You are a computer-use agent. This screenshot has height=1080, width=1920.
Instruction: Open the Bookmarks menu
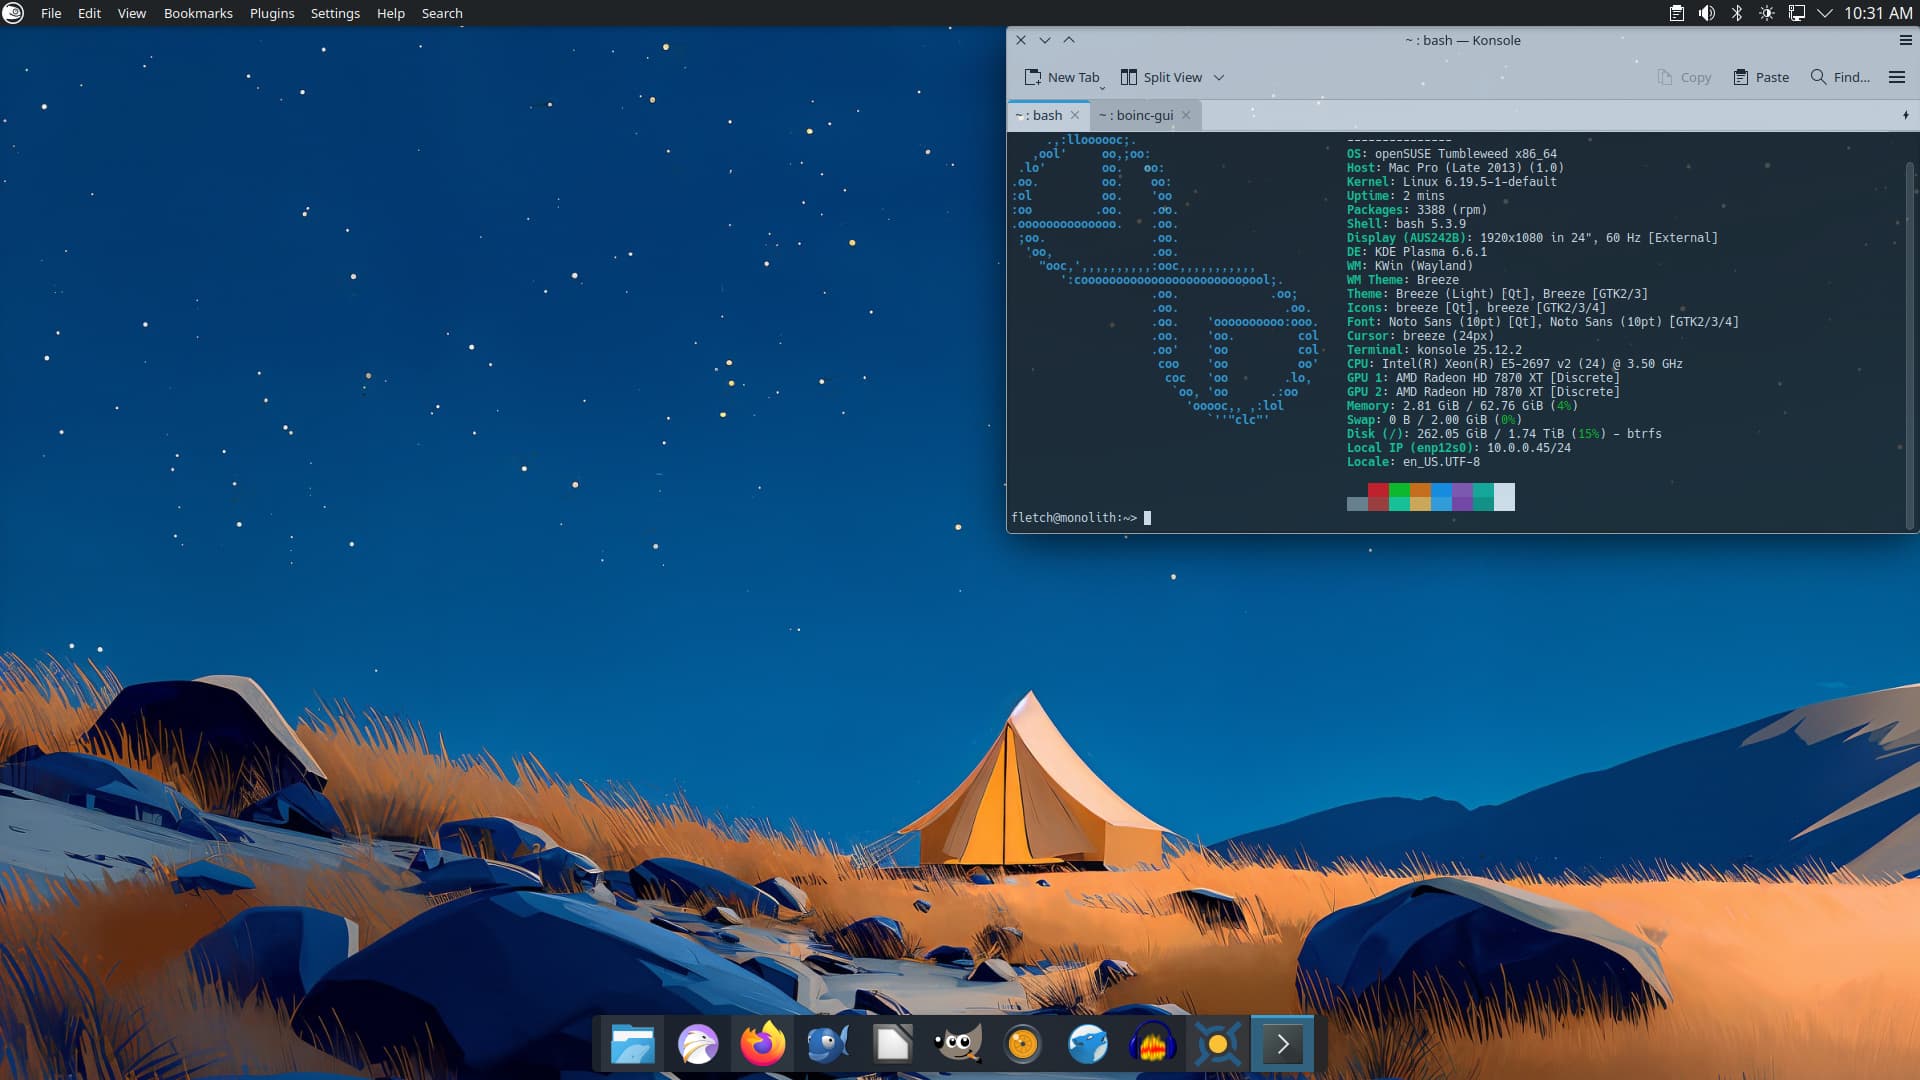pos(198,13)
